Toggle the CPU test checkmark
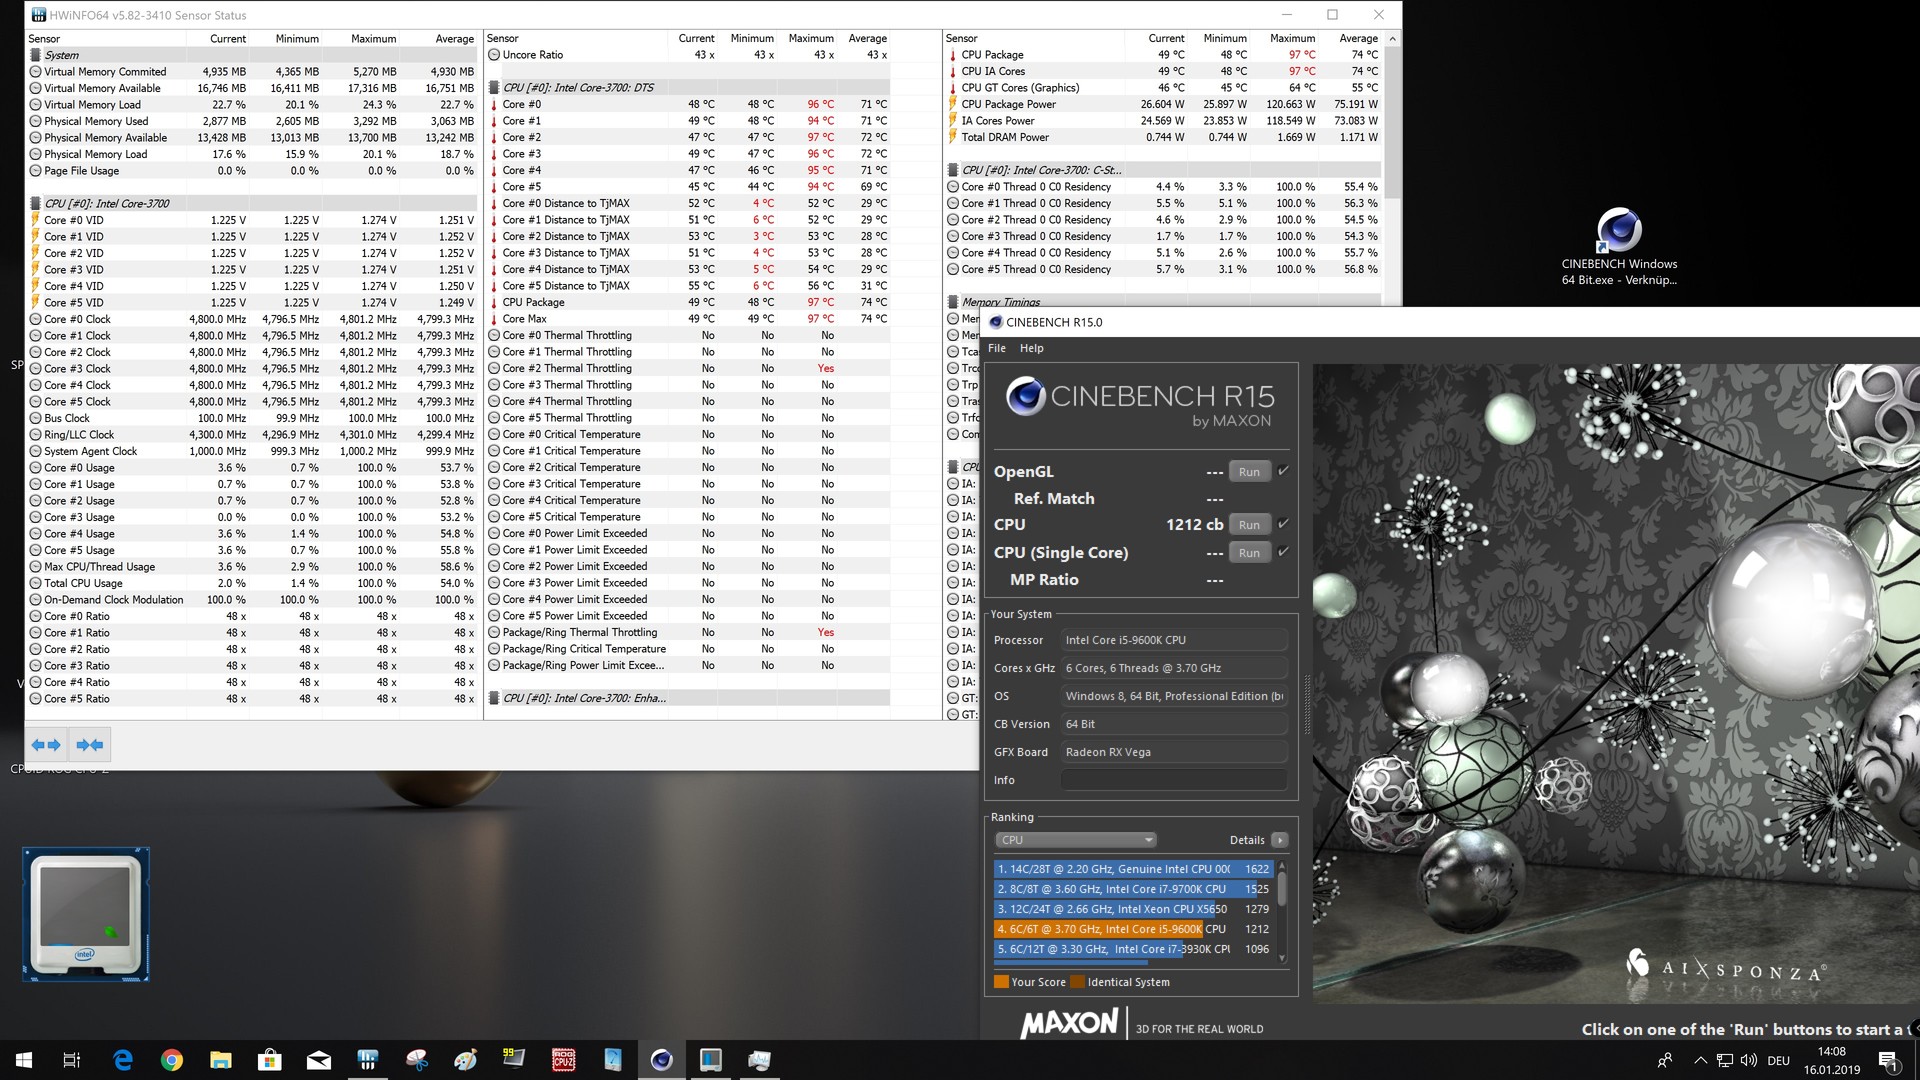 coord(1283,524)
